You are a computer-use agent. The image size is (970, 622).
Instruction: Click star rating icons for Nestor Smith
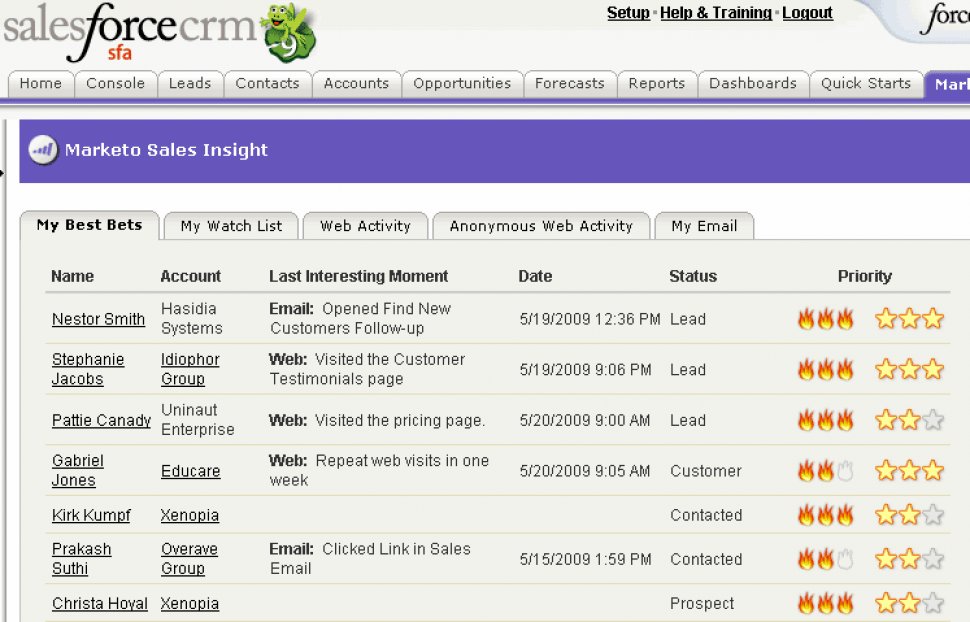pos(909,319)
